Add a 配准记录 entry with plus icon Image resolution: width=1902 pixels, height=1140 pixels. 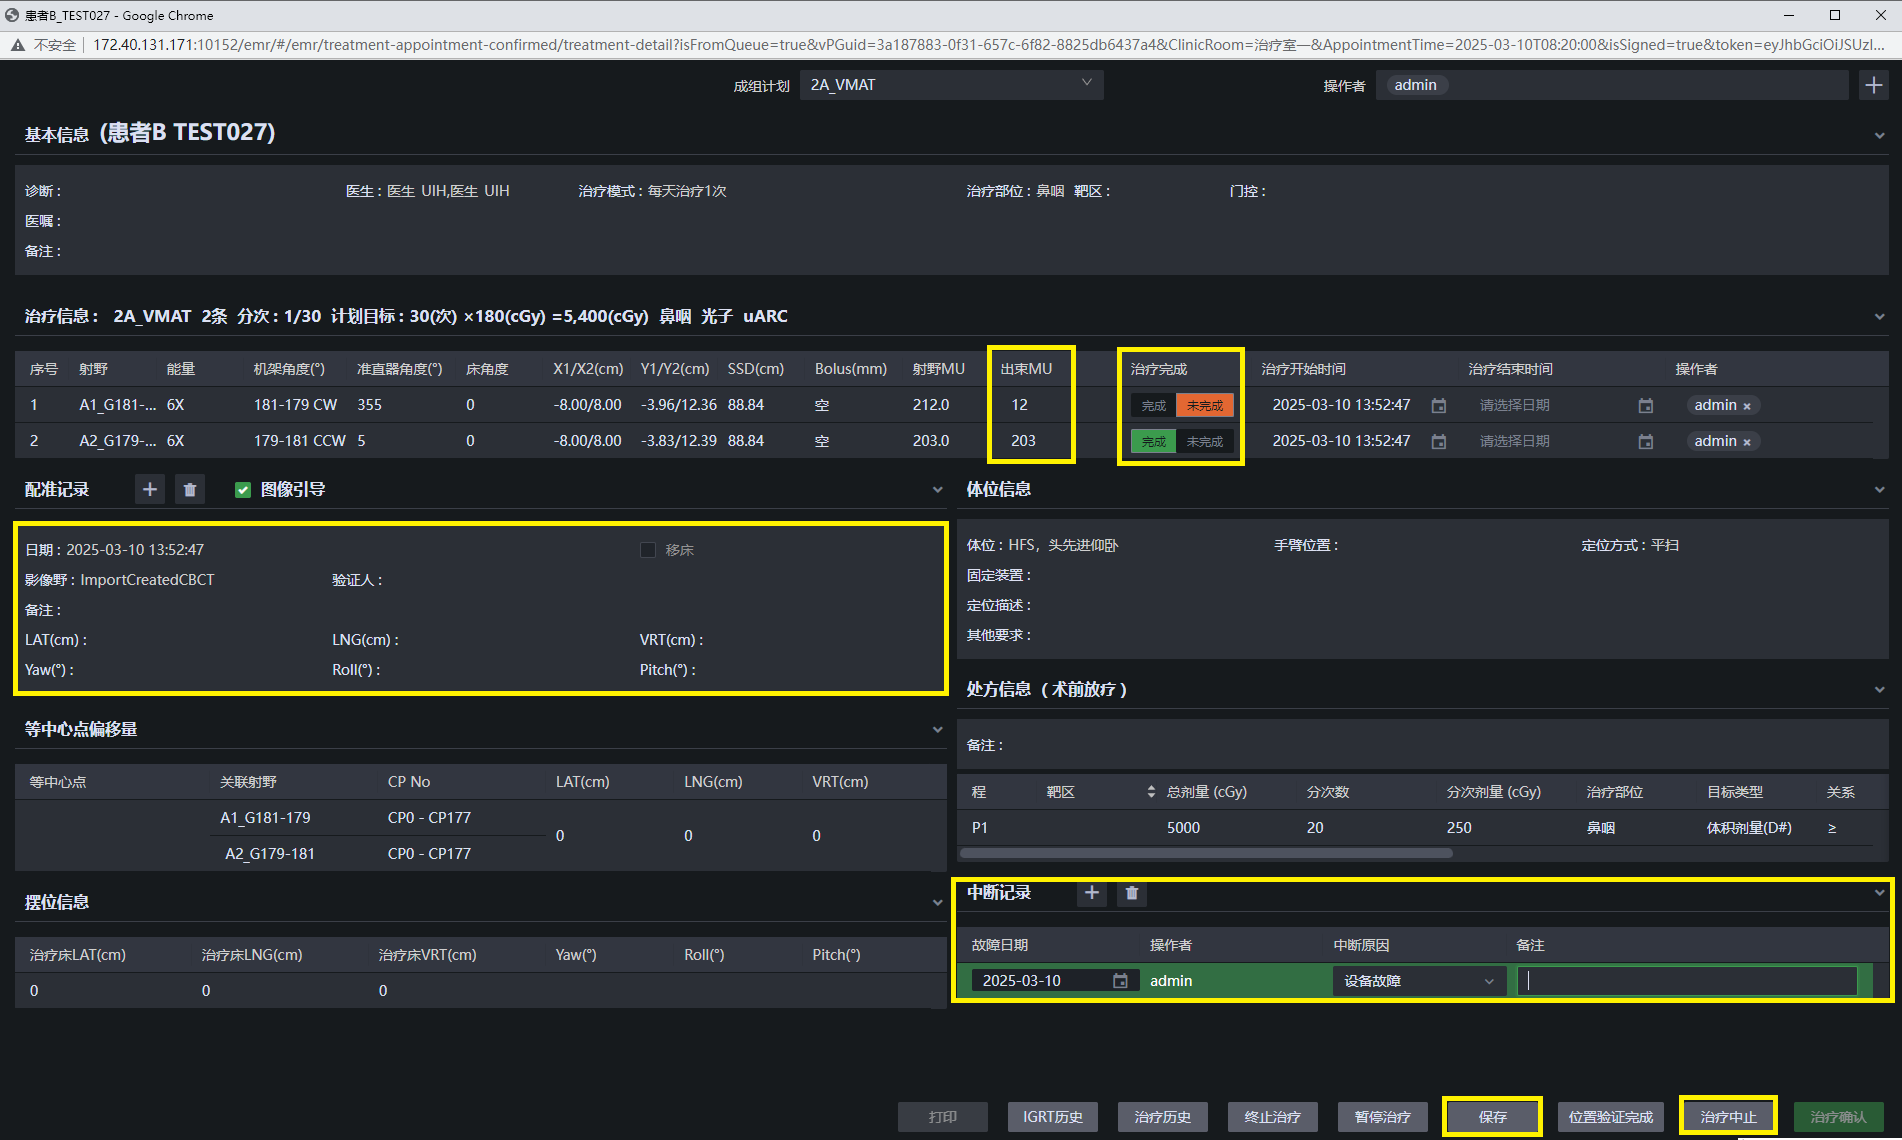pos(150,489)
